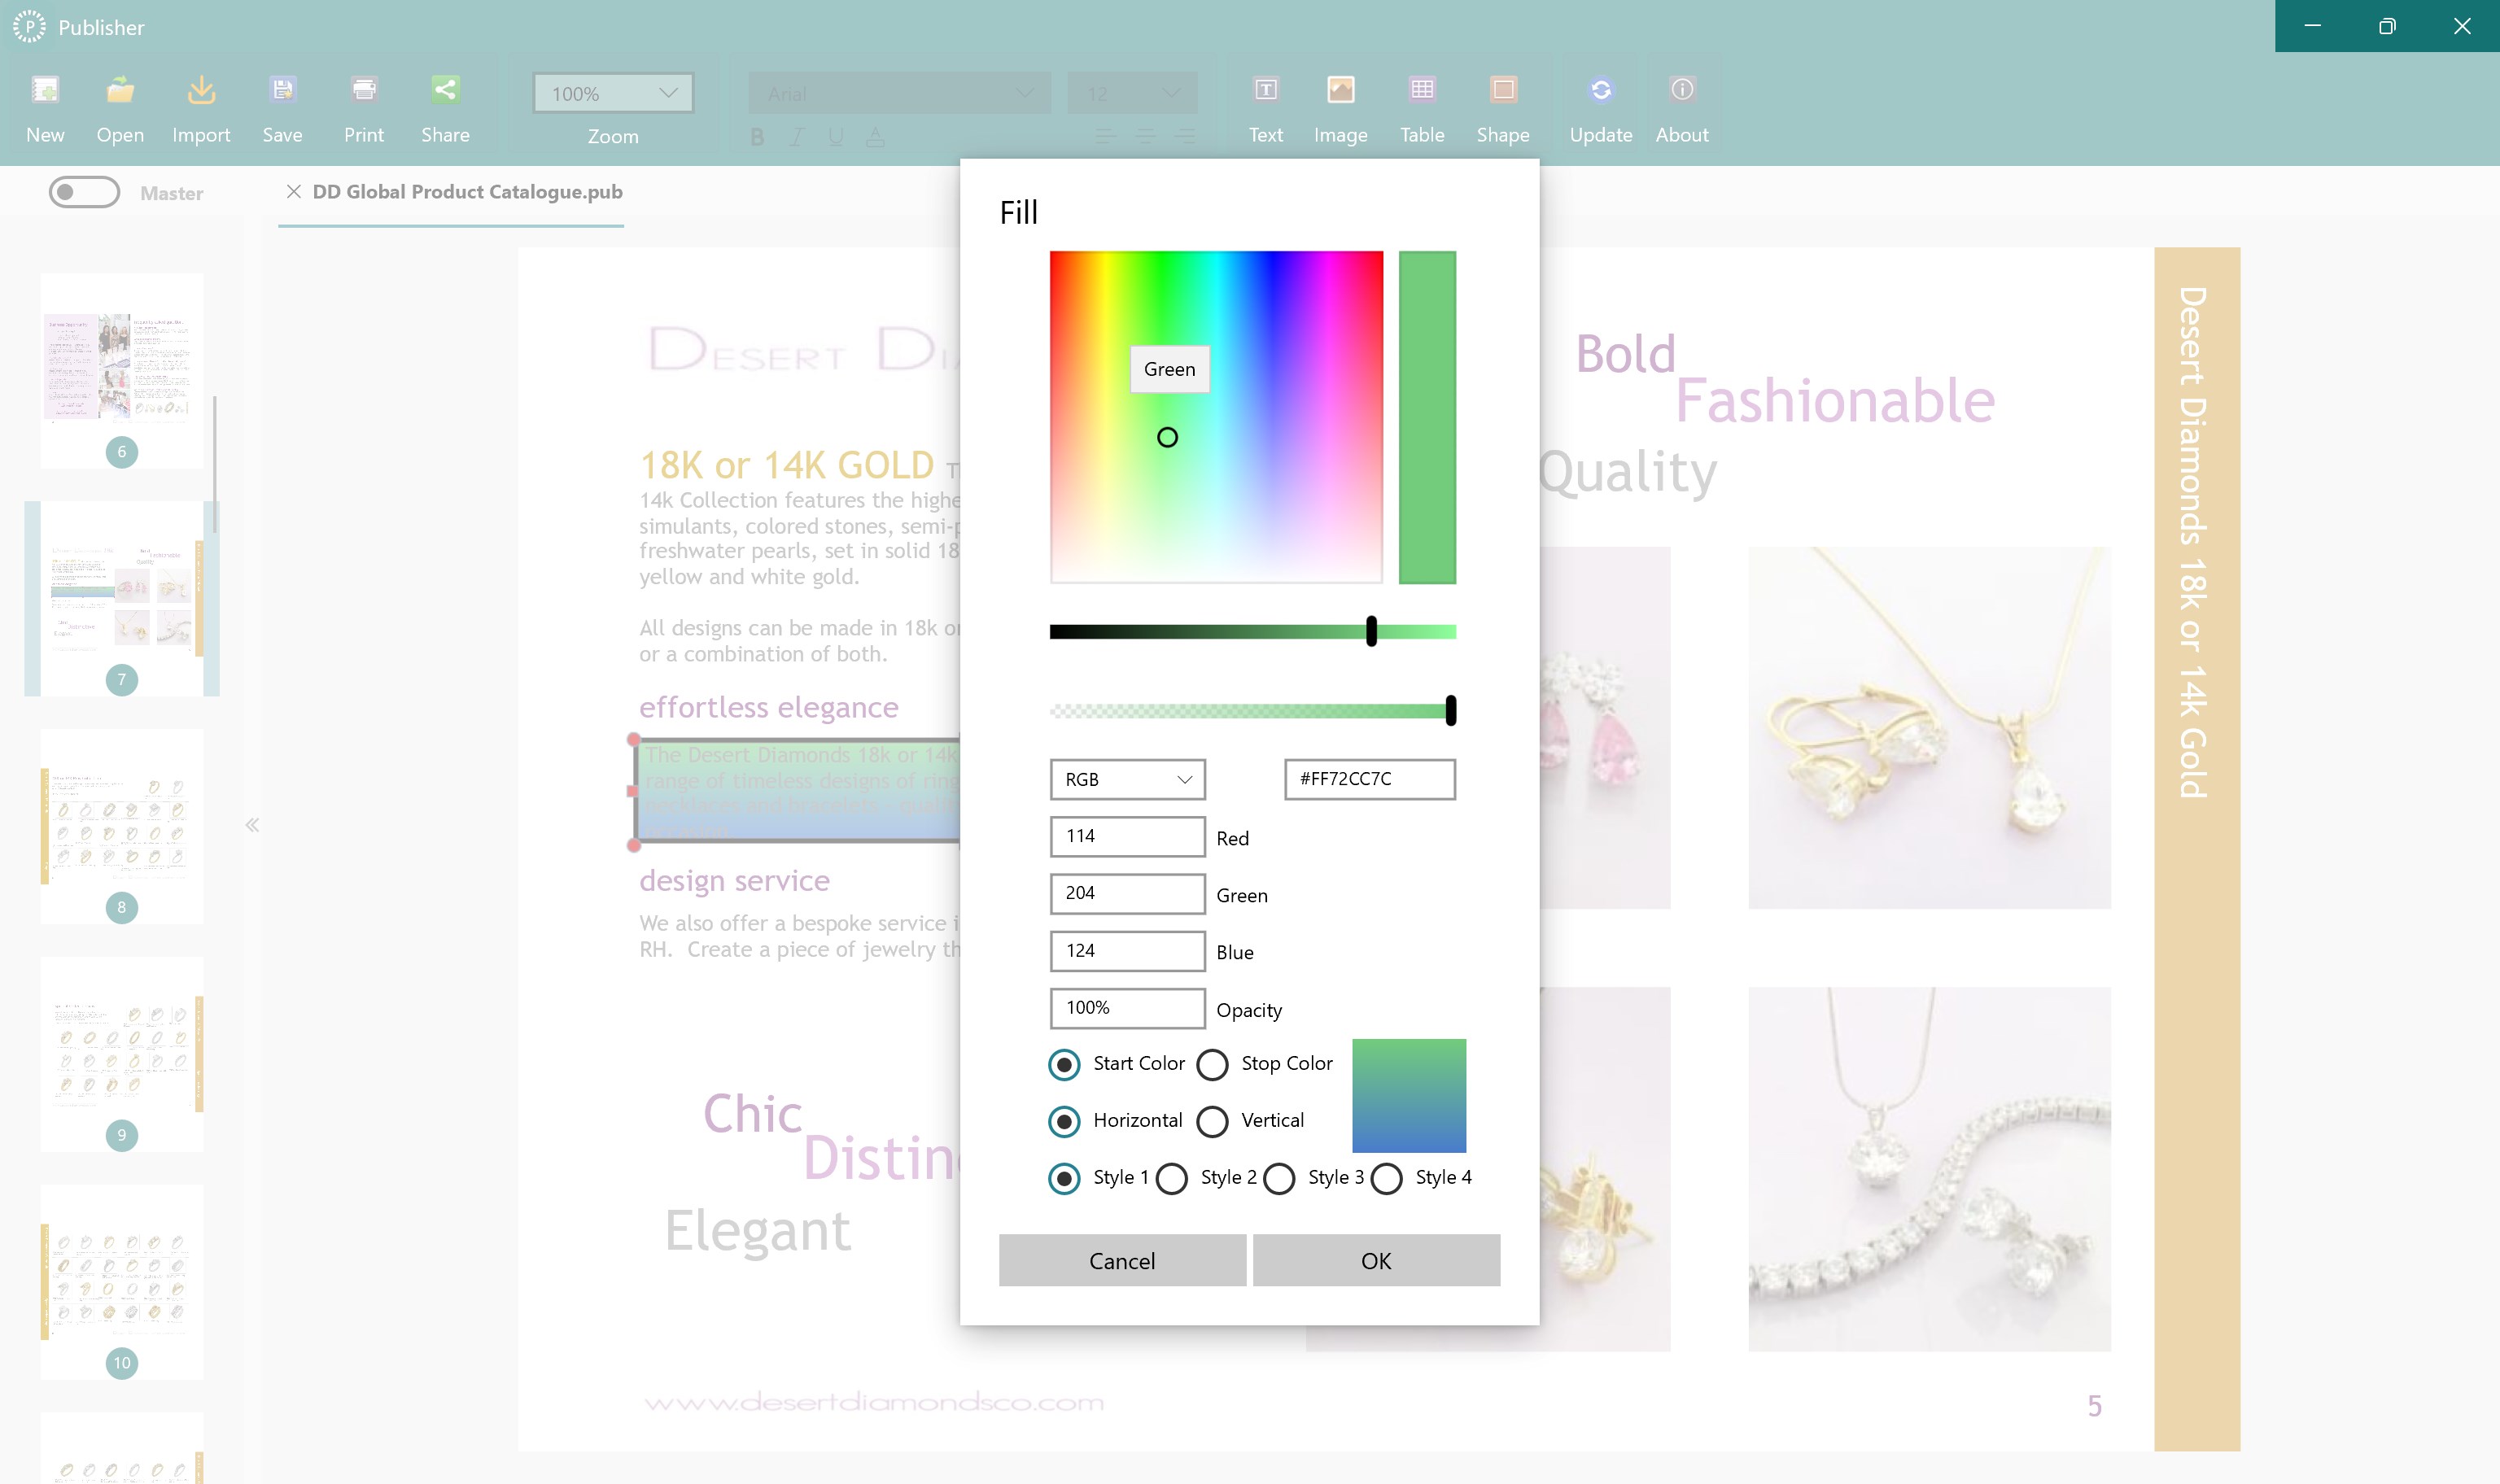Screen dimensions: 2500x1484
Task: Switch to the Master view toggle
Action: coord(86,192)
